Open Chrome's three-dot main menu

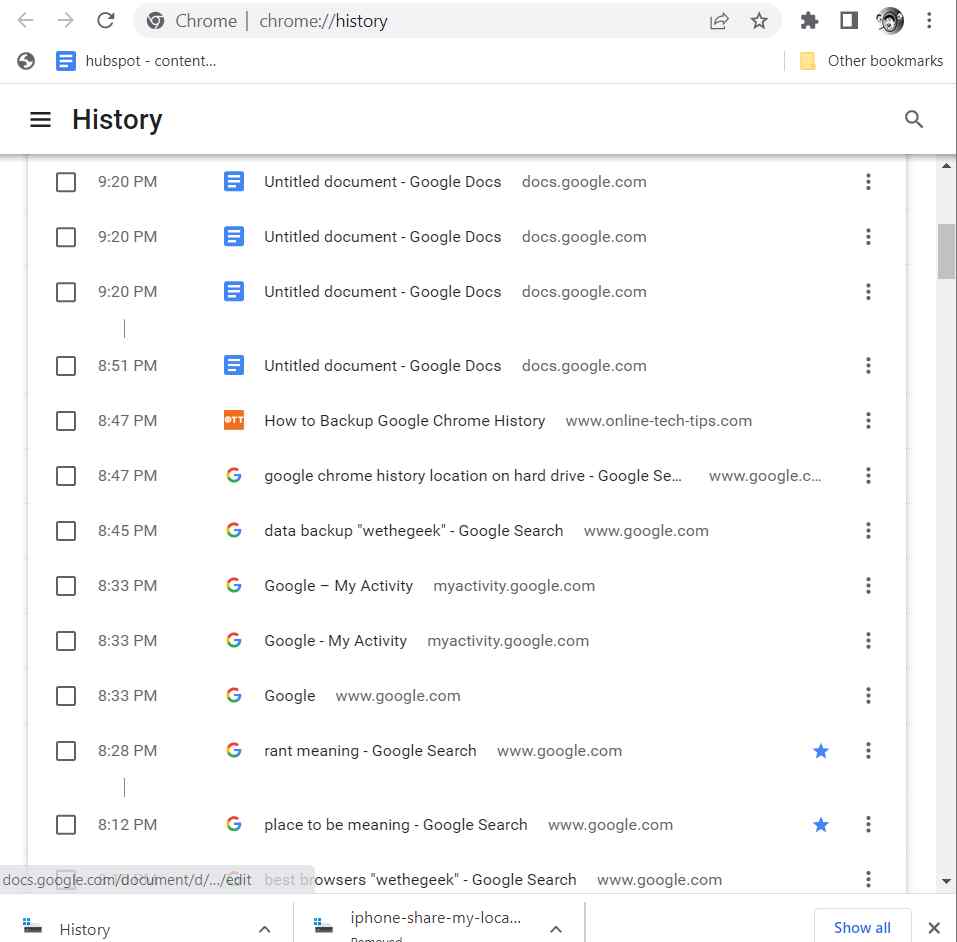point(929,21)
